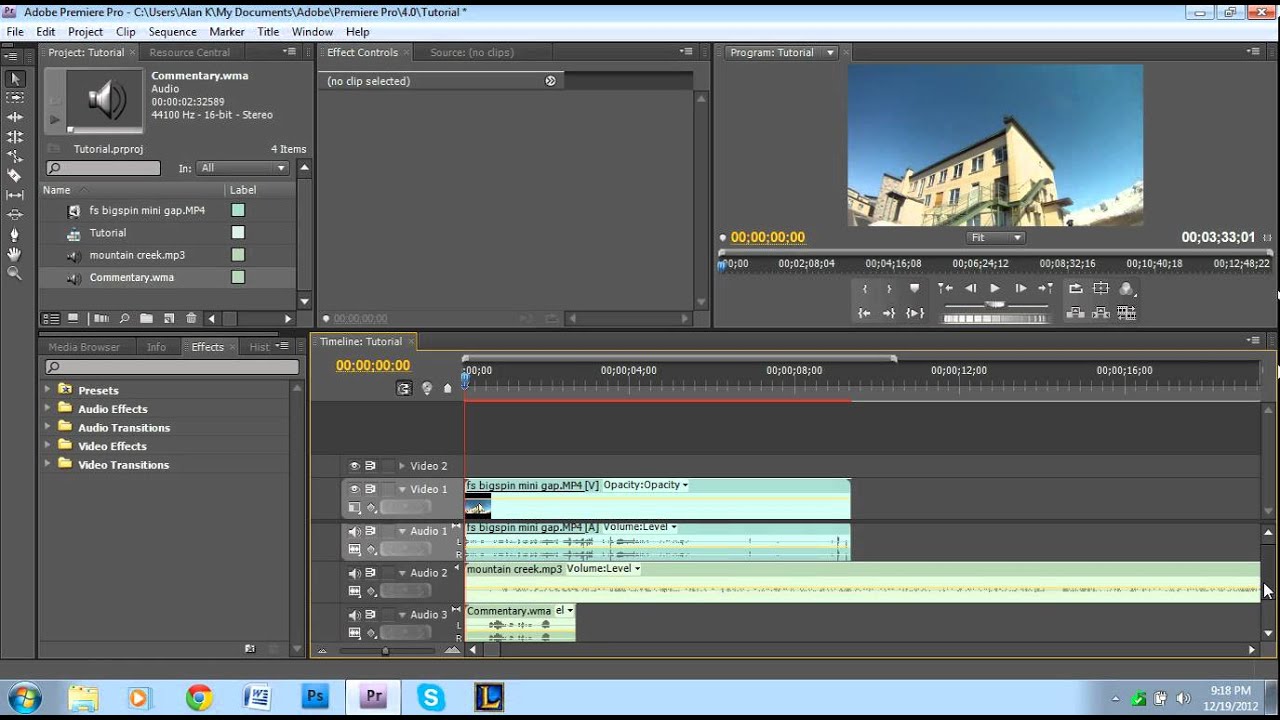Select the Track Select tool
Viewport: 1280px width, 720px height.
pyautogui.click(x=15, y=98)
